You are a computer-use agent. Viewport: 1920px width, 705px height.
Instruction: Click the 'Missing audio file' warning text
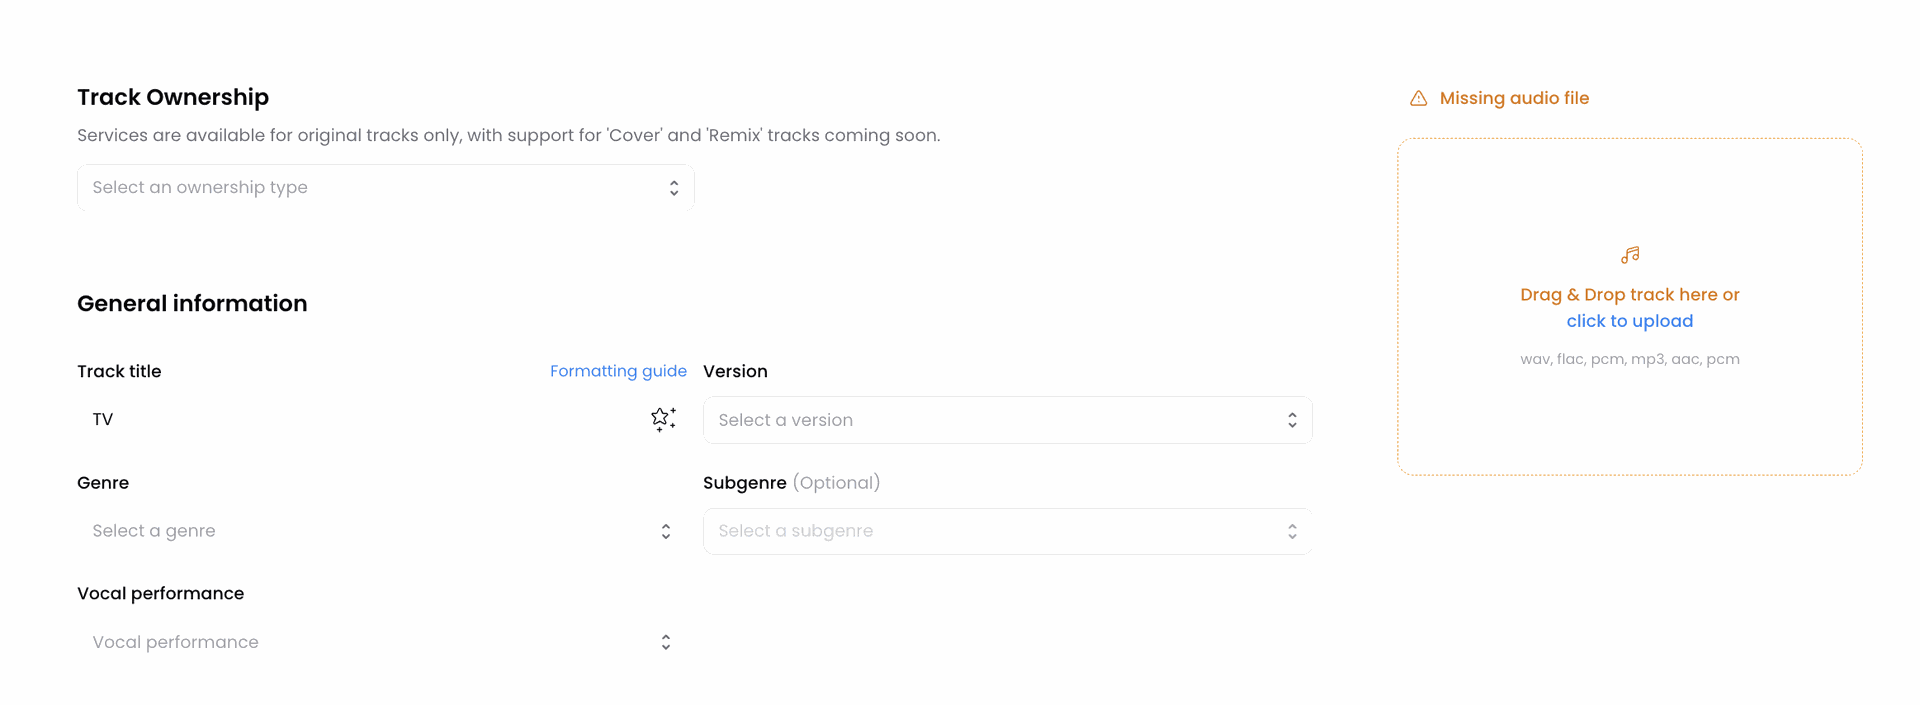click(x=1514, y=98)
